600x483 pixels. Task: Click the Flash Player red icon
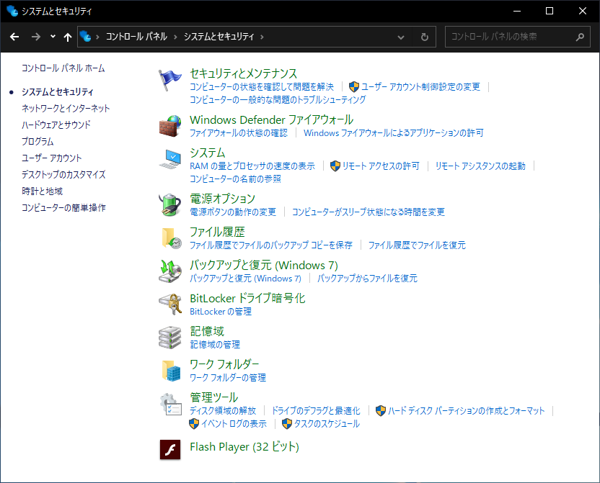(x=170, y=449)
